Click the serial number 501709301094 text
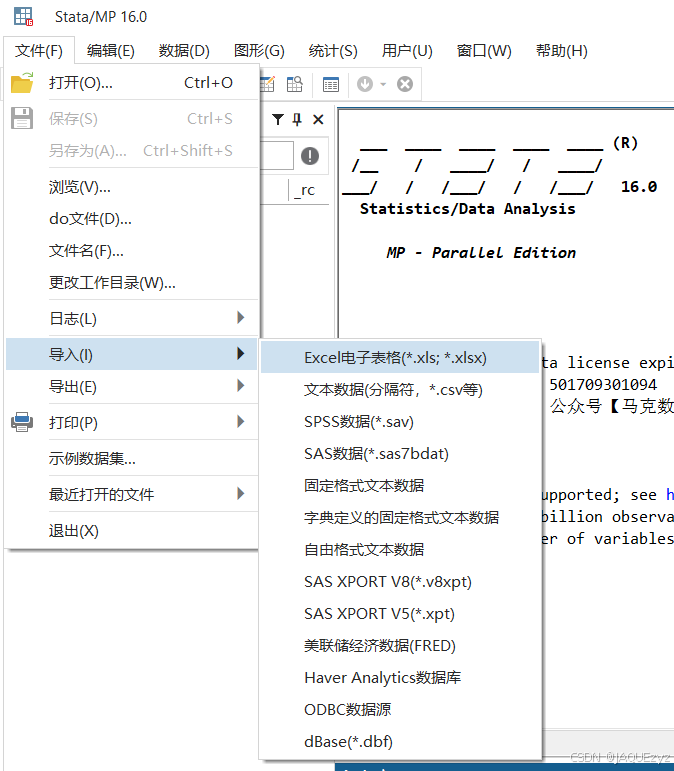 tap(603, 385)
